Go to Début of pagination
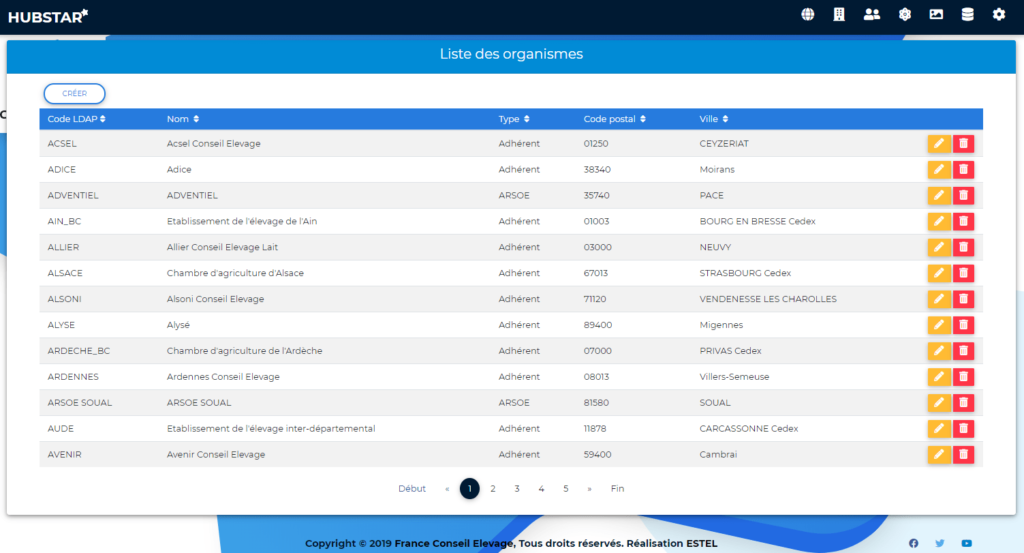Viewport: 1024px width, 553px height. (412, 488)
